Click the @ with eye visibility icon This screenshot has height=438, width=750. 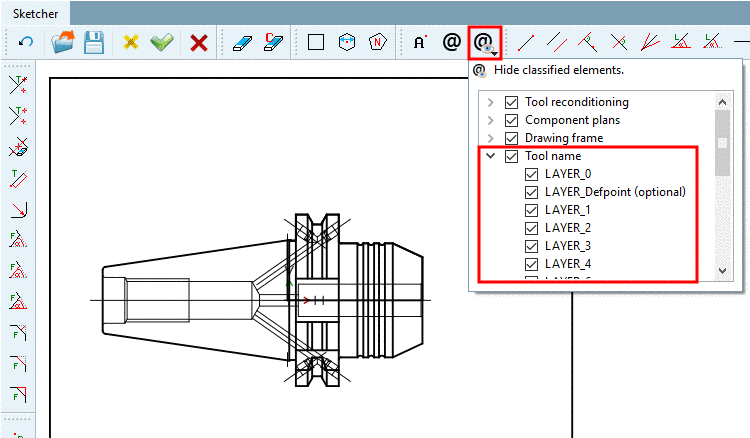point(483,43)
